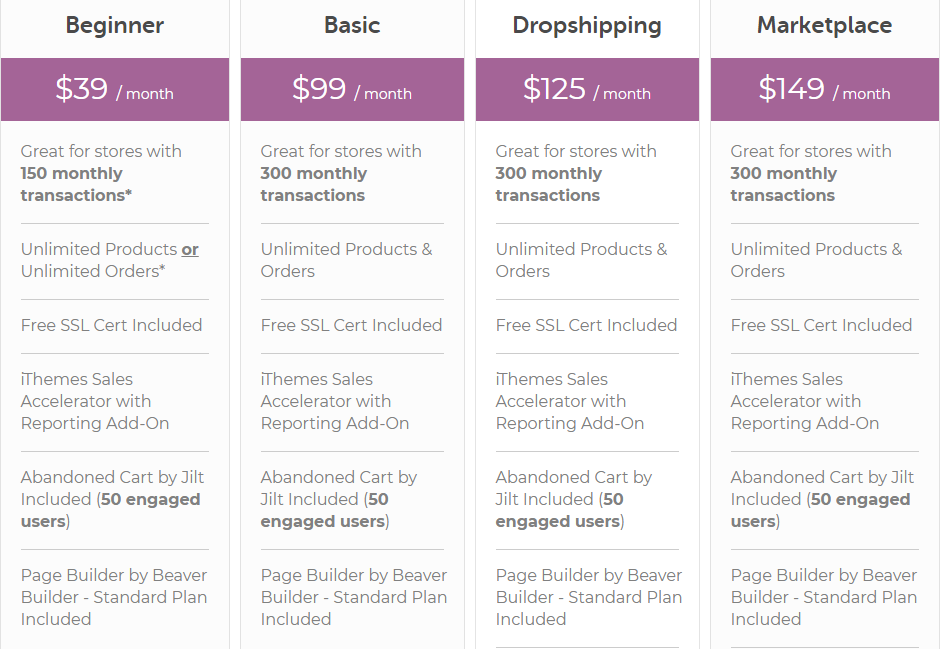Click Basic plan '300 monthly transactions' text
The image size is (941, 649).
pos(313,184)
